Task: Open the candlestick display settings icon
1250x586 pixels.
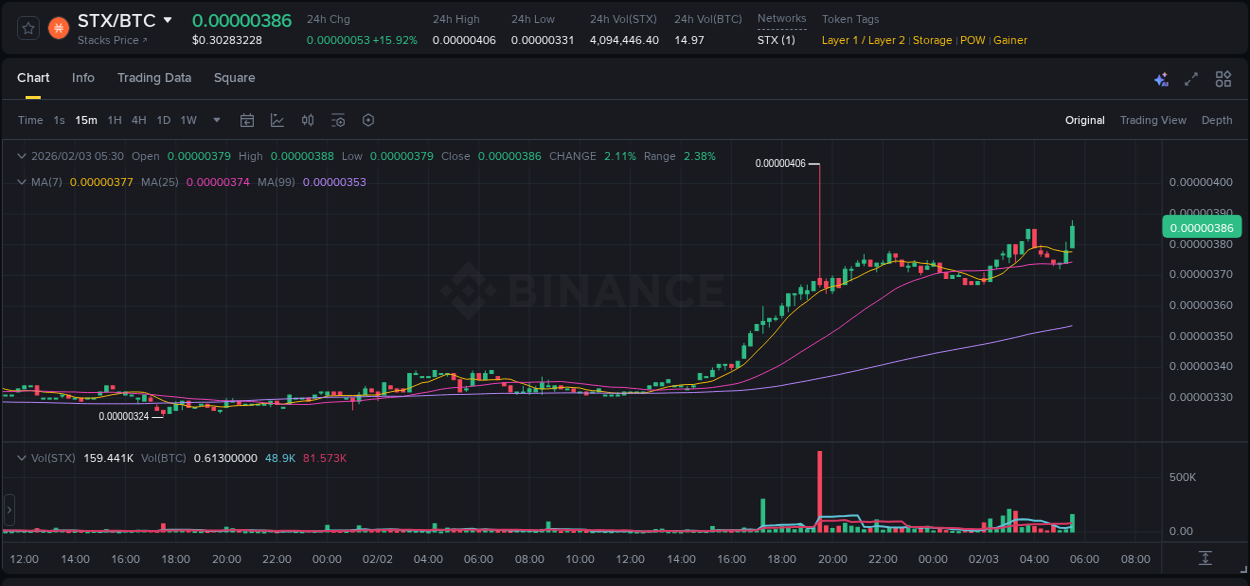Action: [307, 120]
